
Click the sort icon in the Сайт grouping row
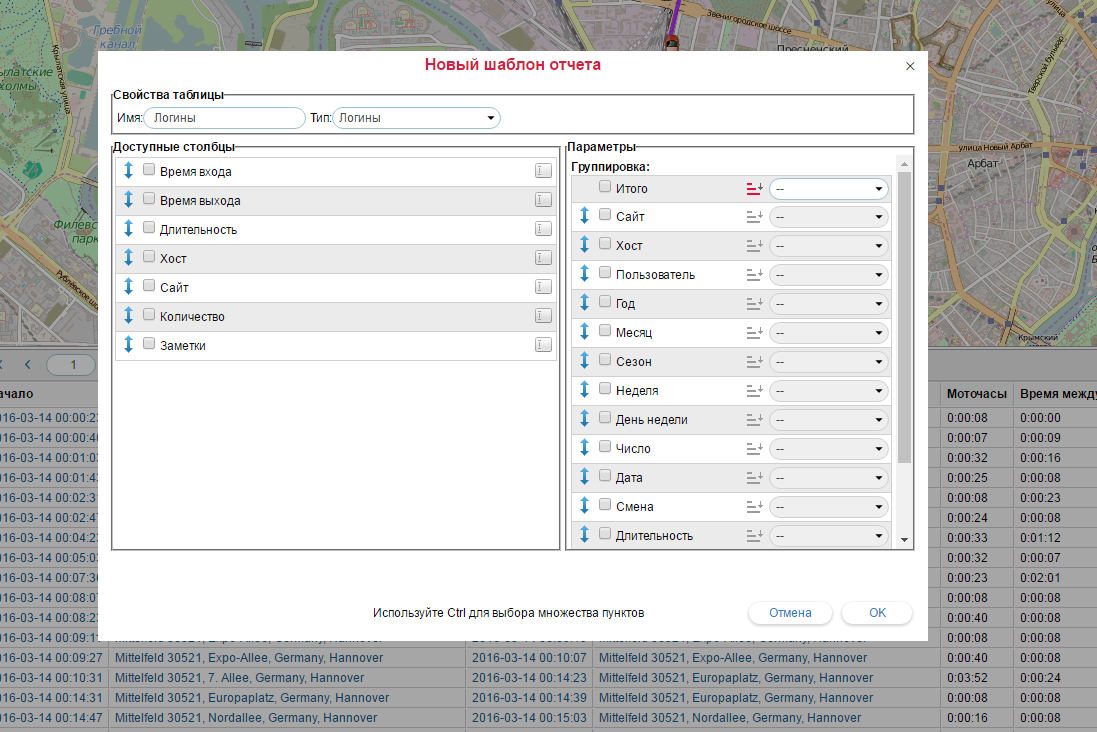(754, 217)
